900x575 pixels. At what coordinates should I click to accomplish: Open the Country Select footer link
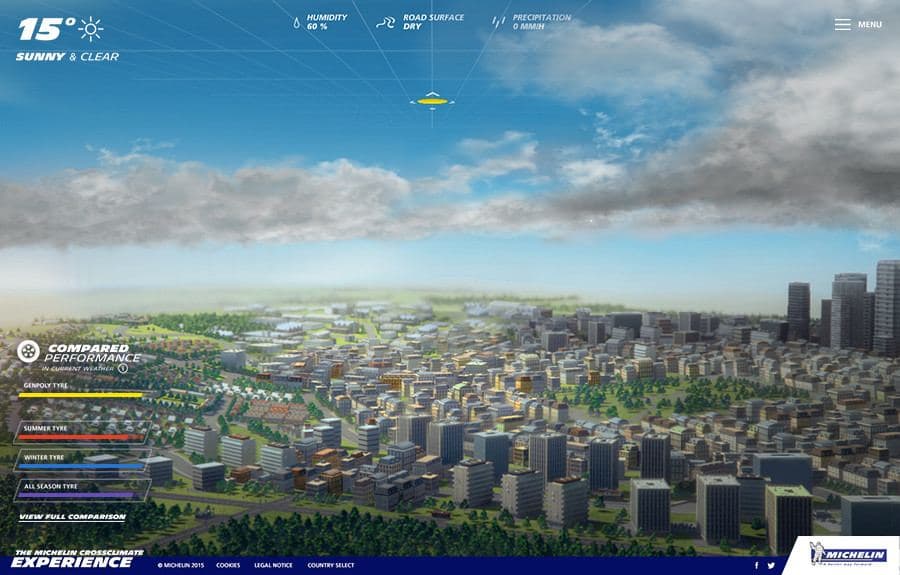click(331, 565)
